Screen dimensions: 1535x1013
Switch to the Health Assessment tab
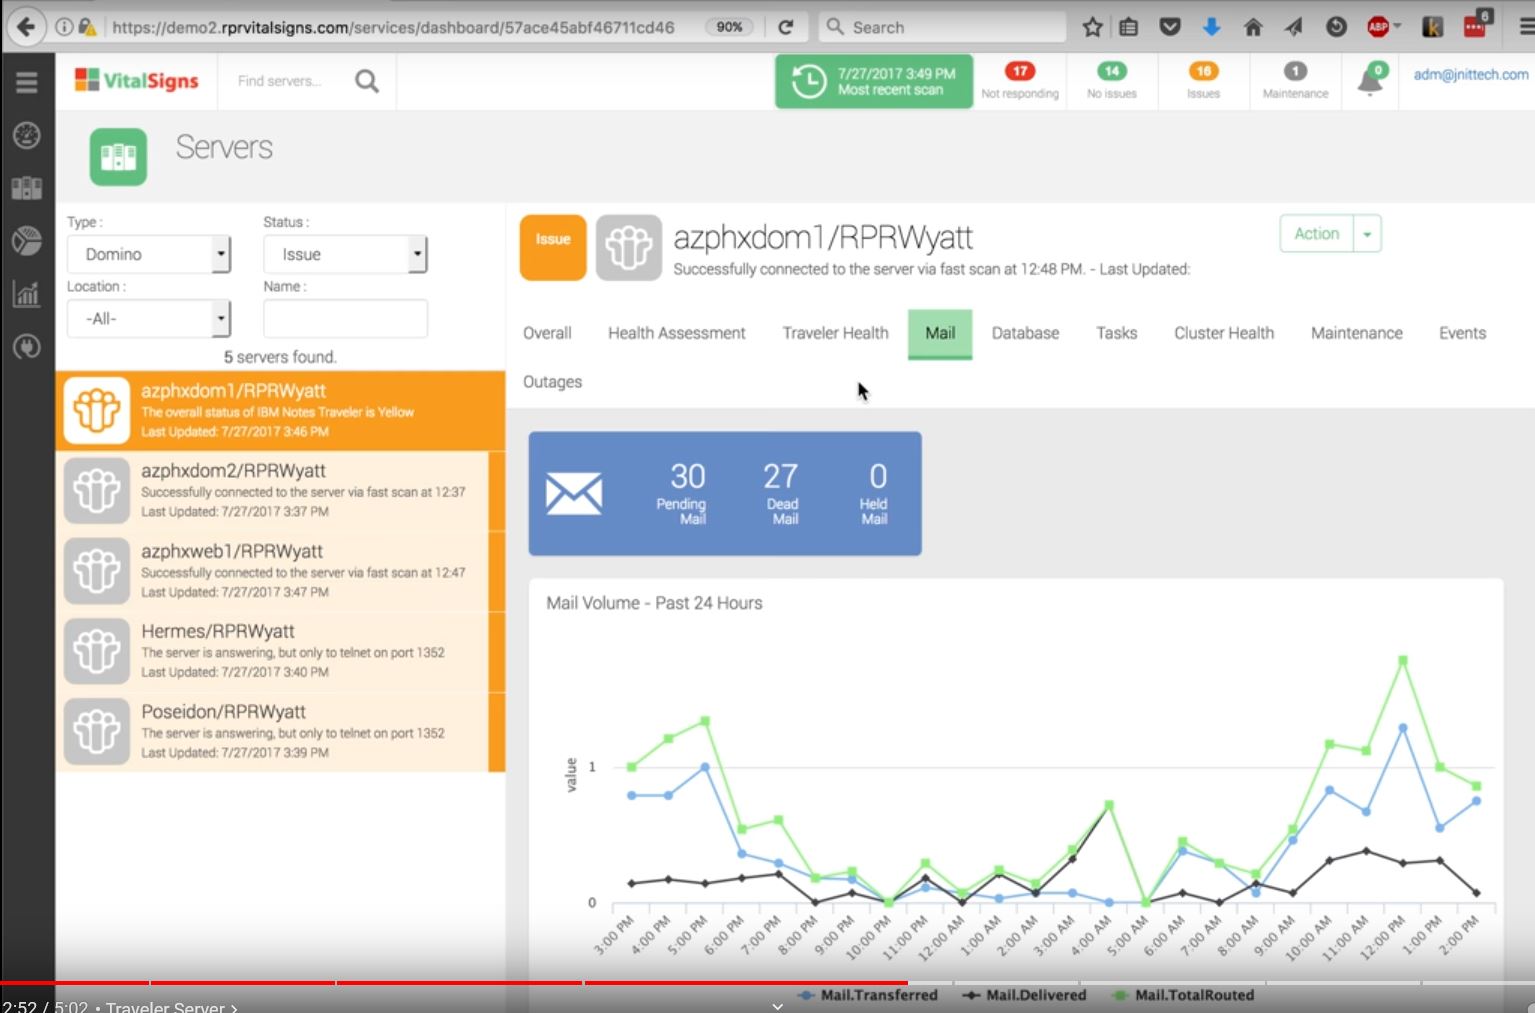point(677,333)
